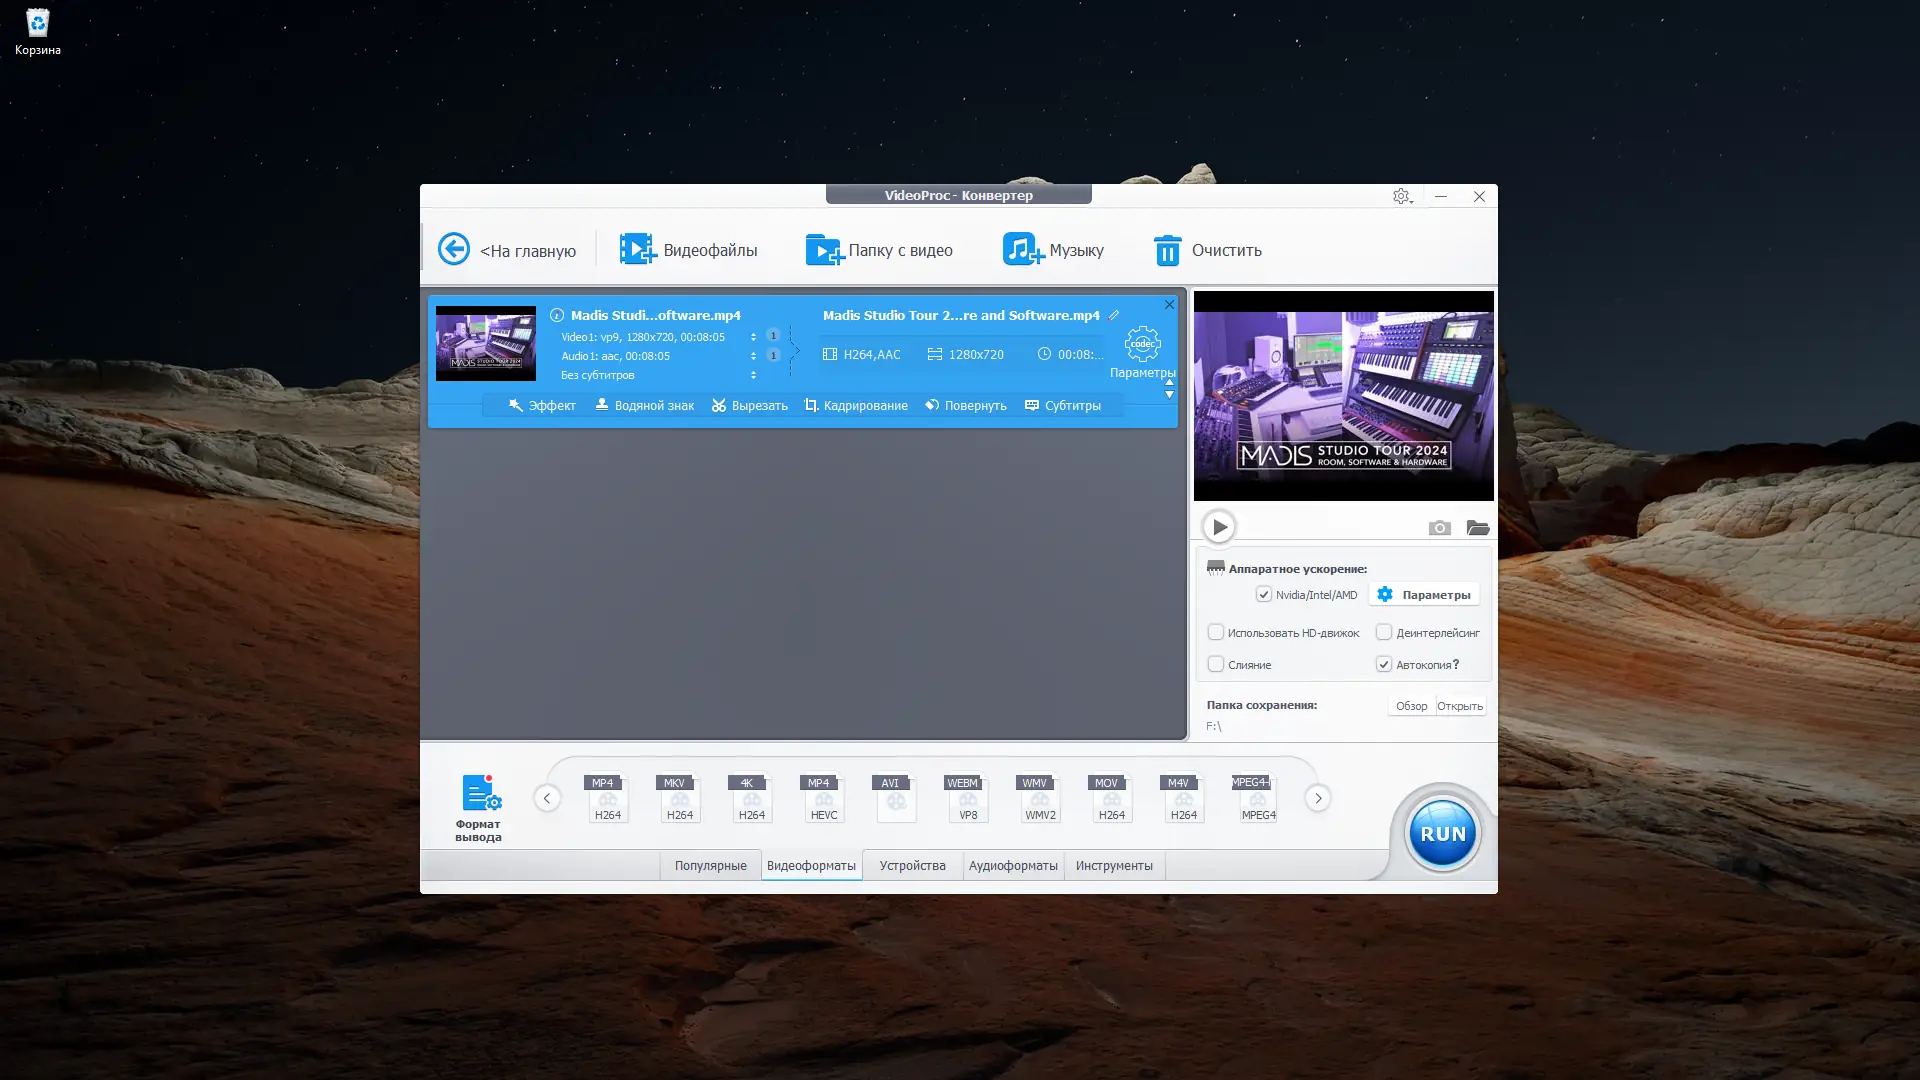
Task: Enable the Деинтерлейсинг checkbox
Action: 1384,633
